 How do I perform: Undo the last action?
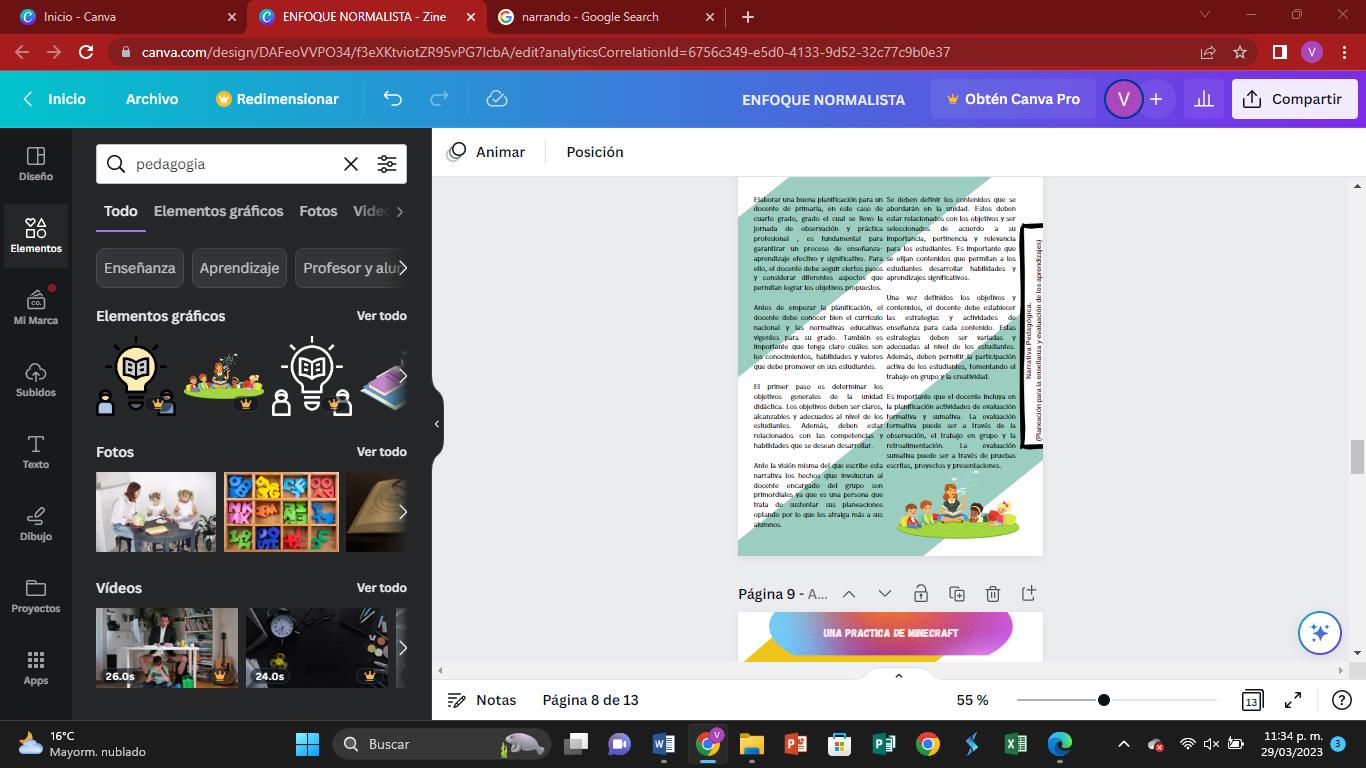[392, 99]
